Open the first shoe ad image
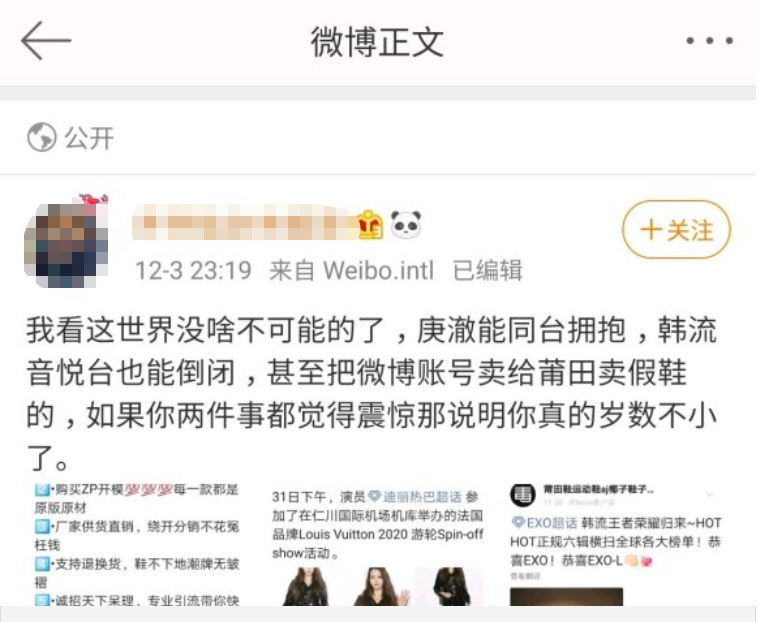The width and height of the screenshot is (759, 622). (x=137, y=545)
